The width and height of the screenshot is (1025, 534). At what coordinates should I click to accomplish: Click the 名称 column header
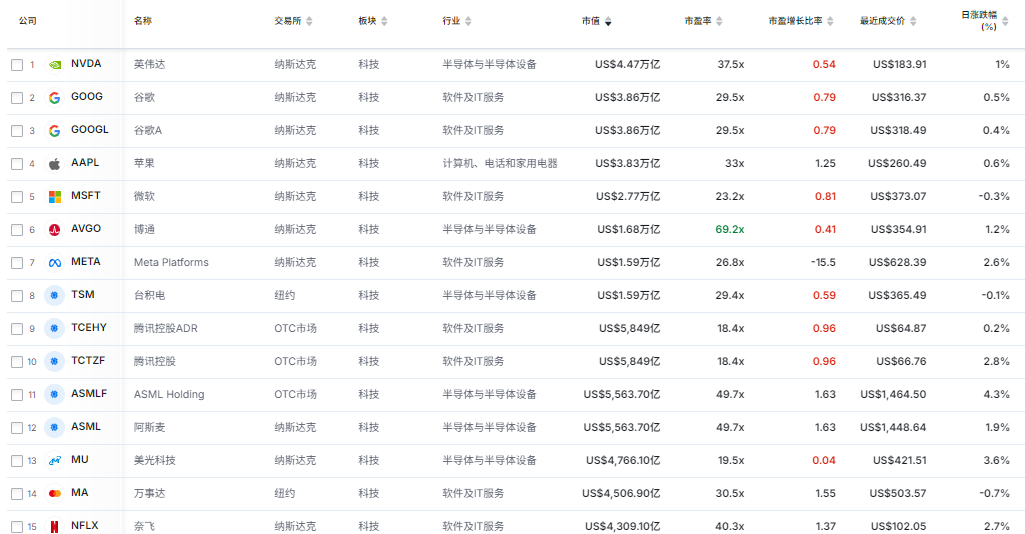(x=143, y=21)
